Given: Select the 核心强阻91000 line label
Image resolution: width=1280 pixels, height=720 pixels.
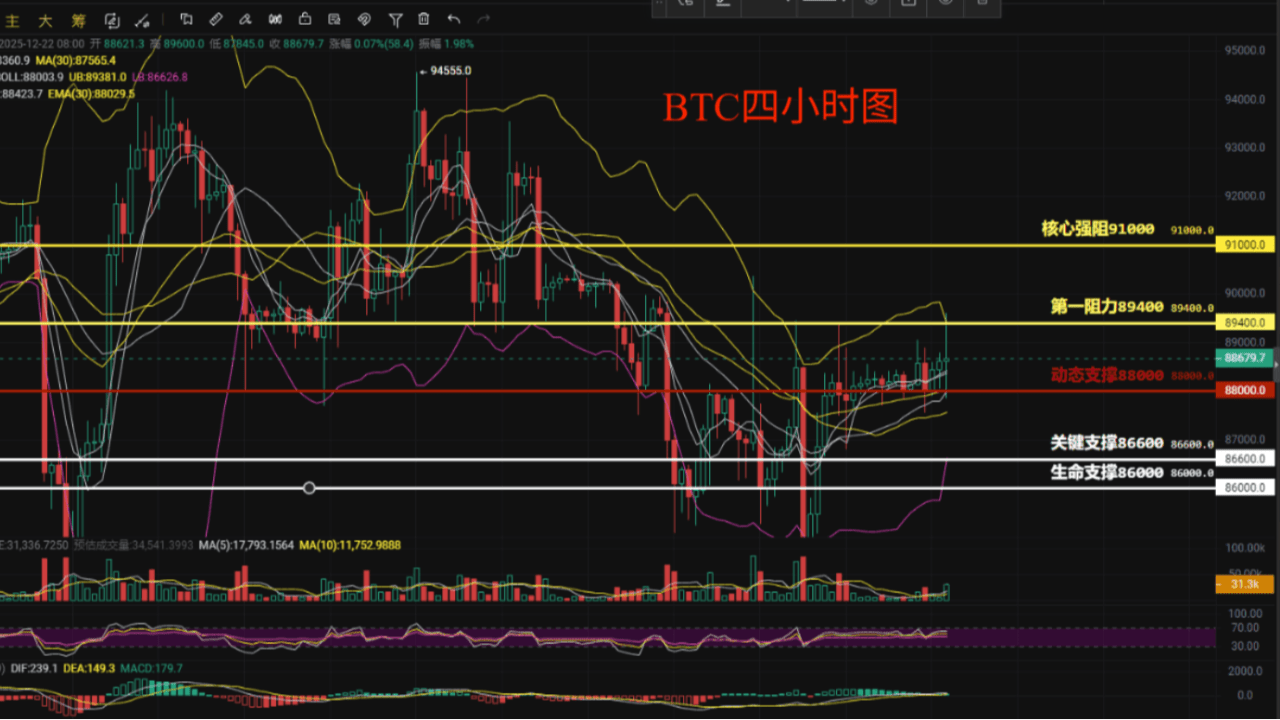Looking at the screenshot, I should pos(1098,229).
